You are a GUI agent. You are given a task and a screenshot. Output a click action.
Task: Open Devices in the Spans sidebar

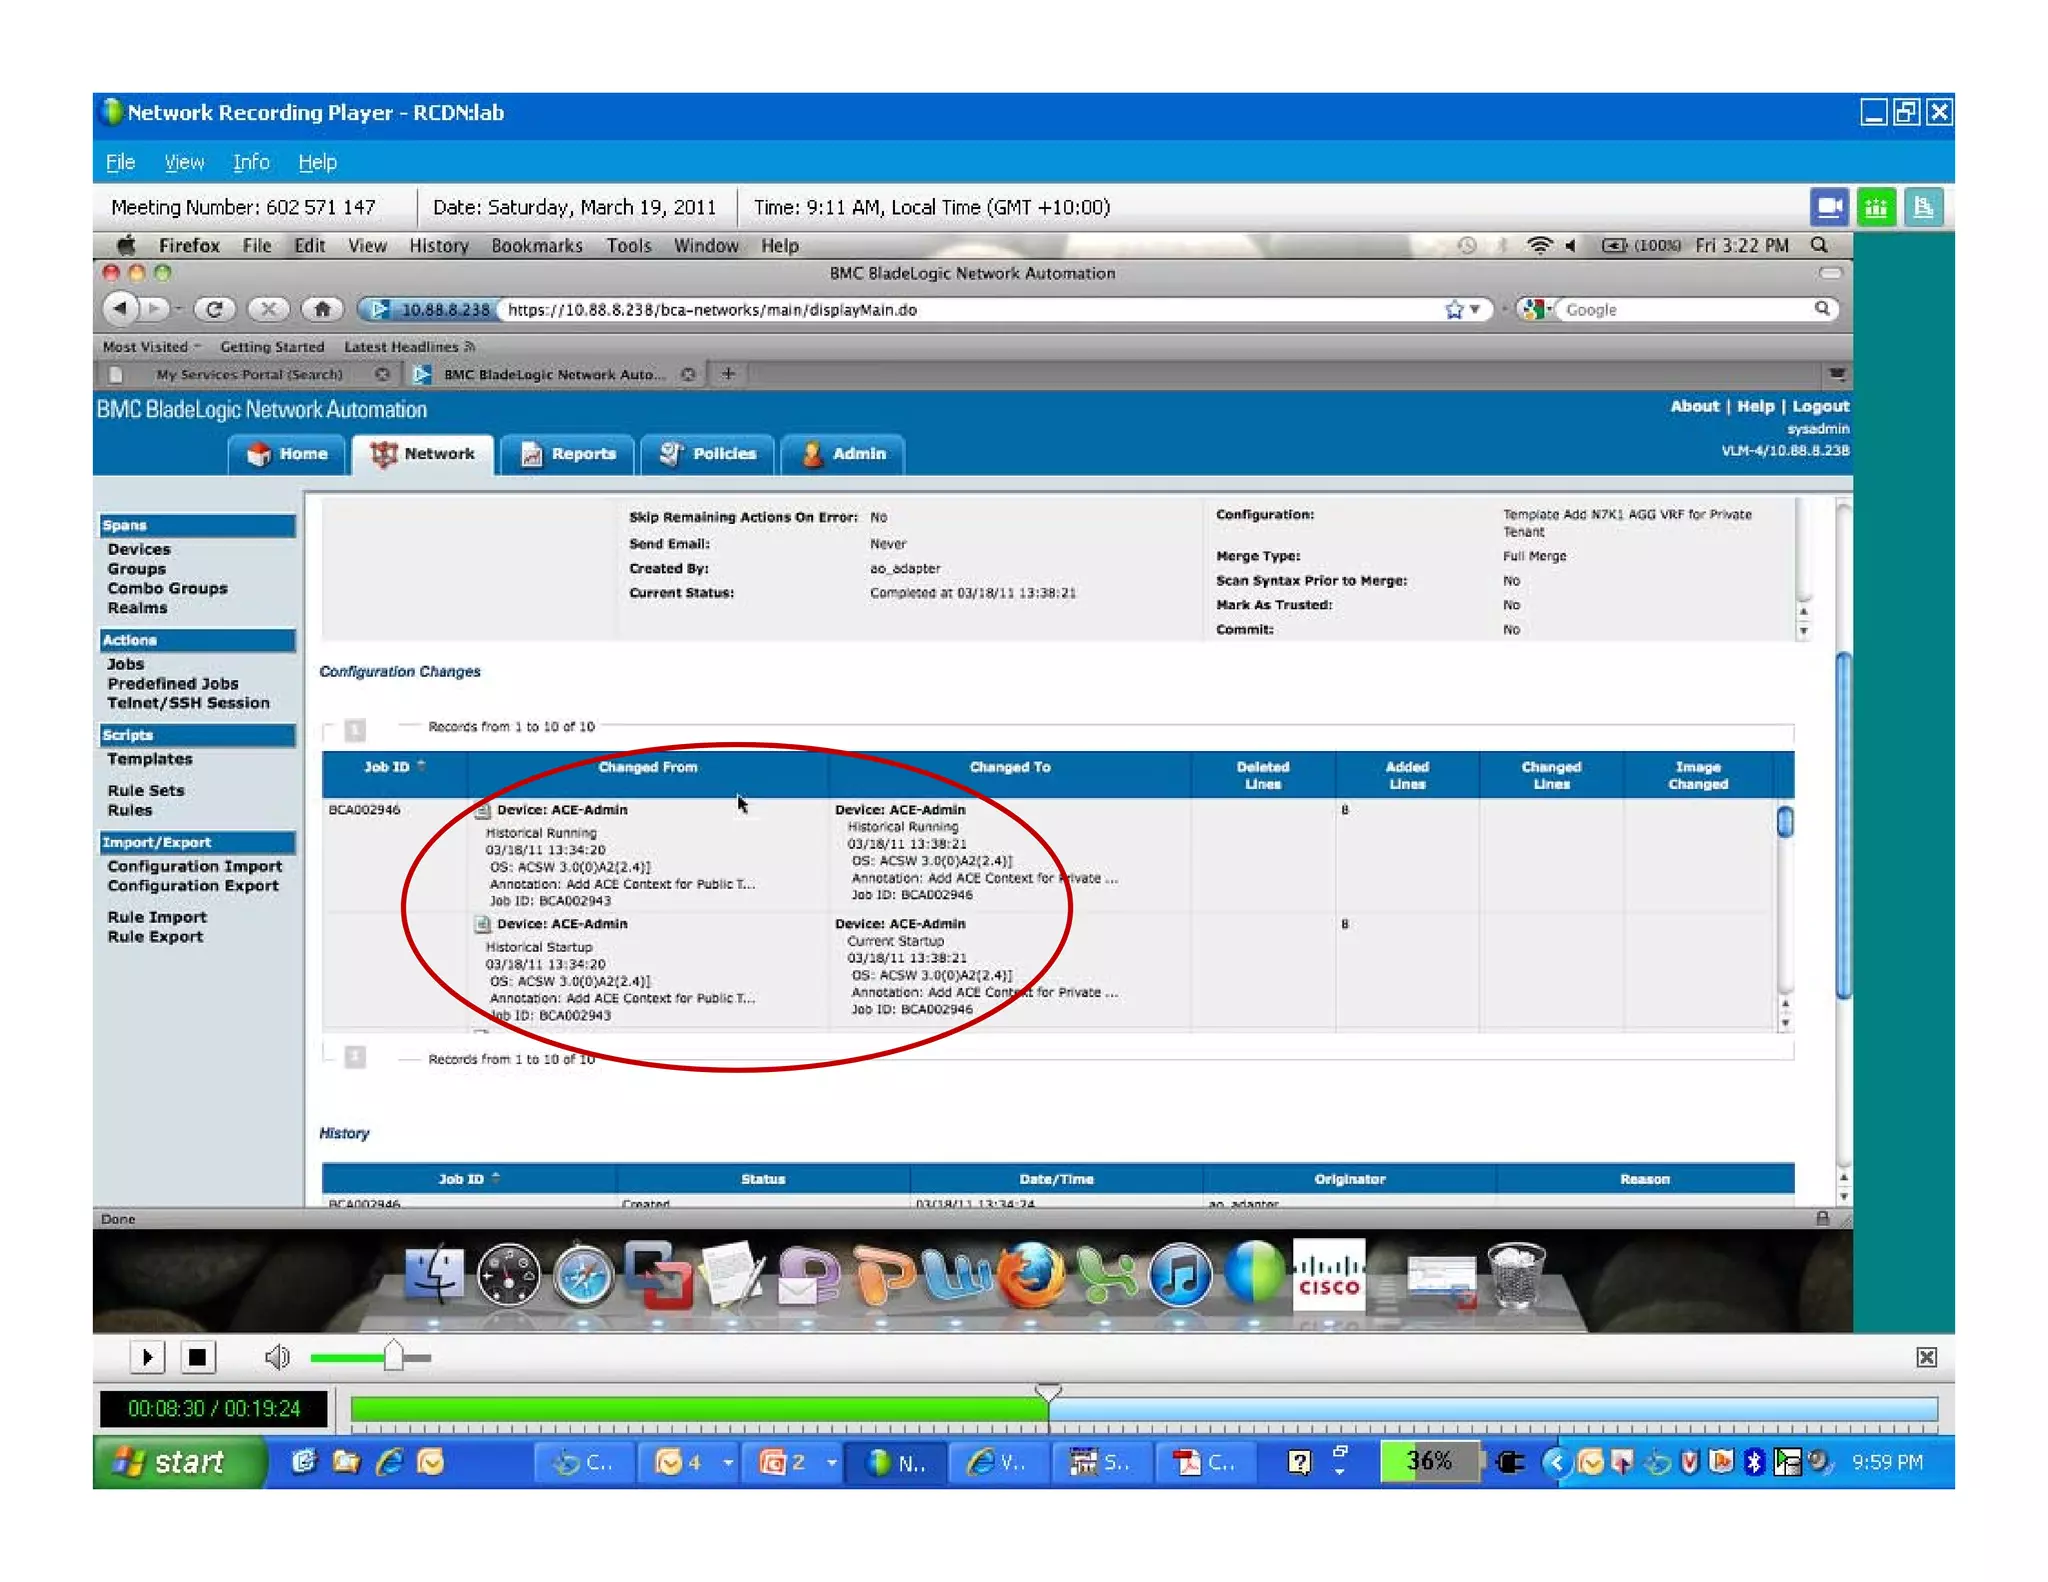click(139, 549)
